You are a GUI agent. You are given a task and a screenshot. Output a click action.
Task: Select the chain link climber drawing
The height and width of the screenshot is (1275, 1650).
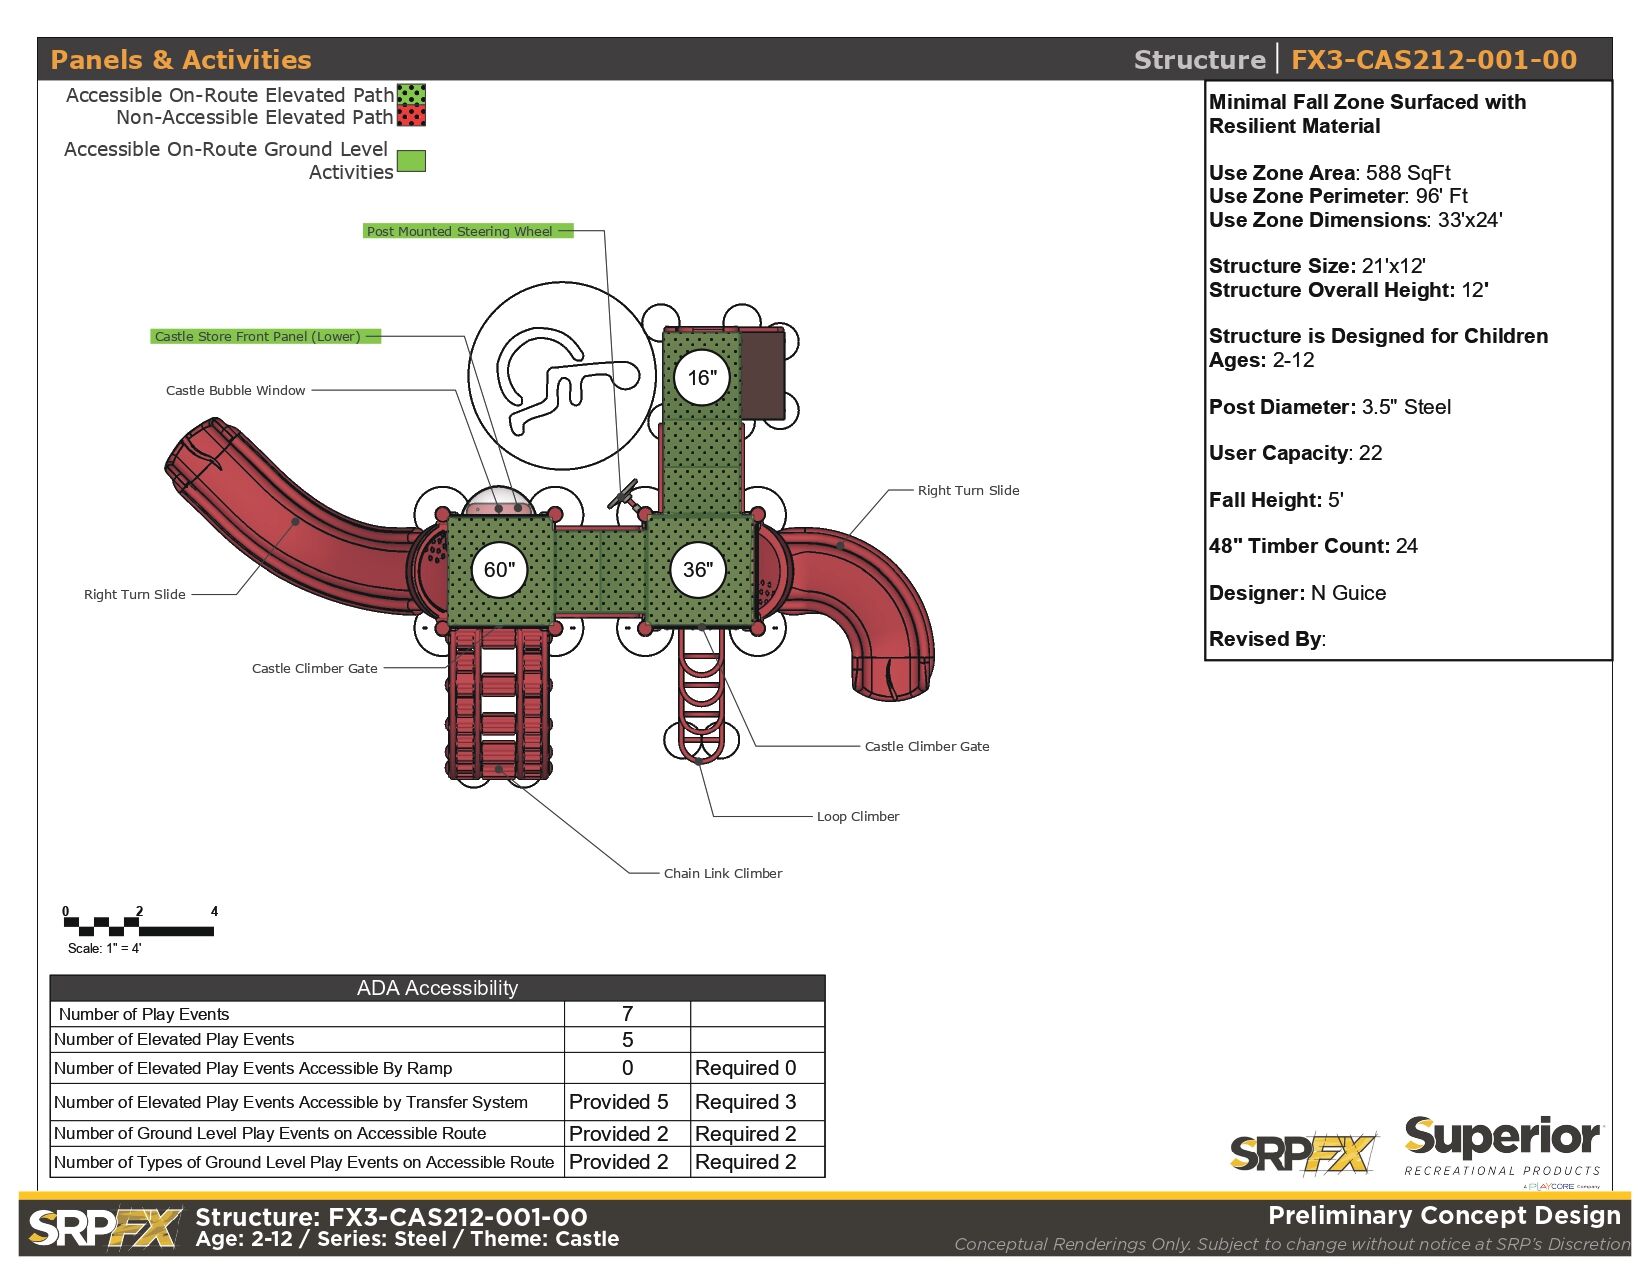(498, 705)
